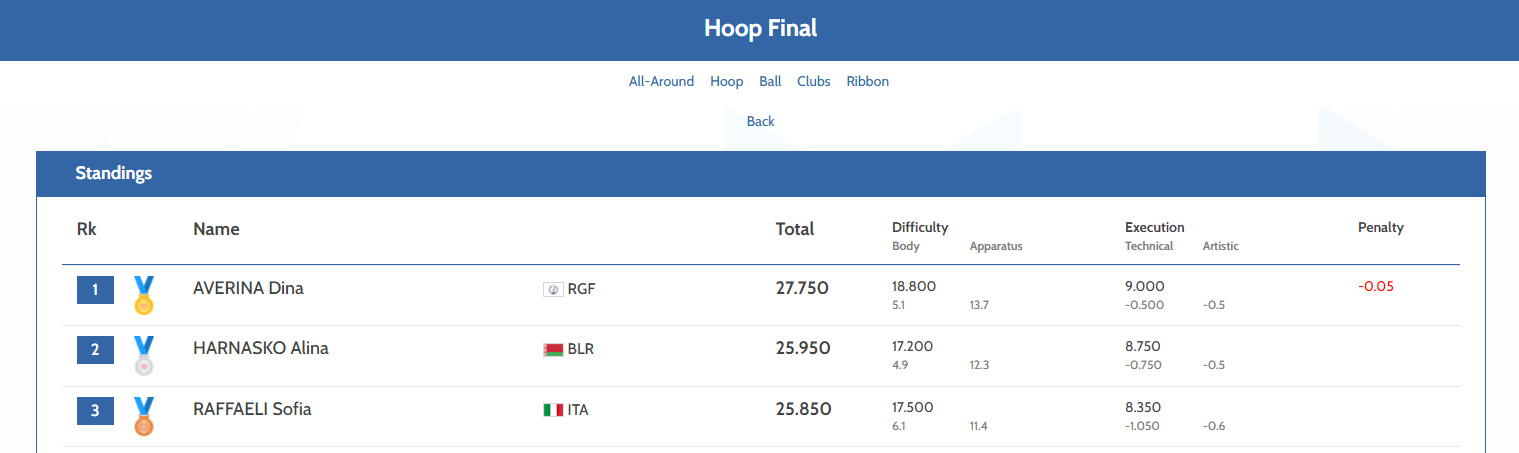This screenshot has height=453, width=1519.
Task: Switch to the All-Around tab
Action: tap(661, 82)
